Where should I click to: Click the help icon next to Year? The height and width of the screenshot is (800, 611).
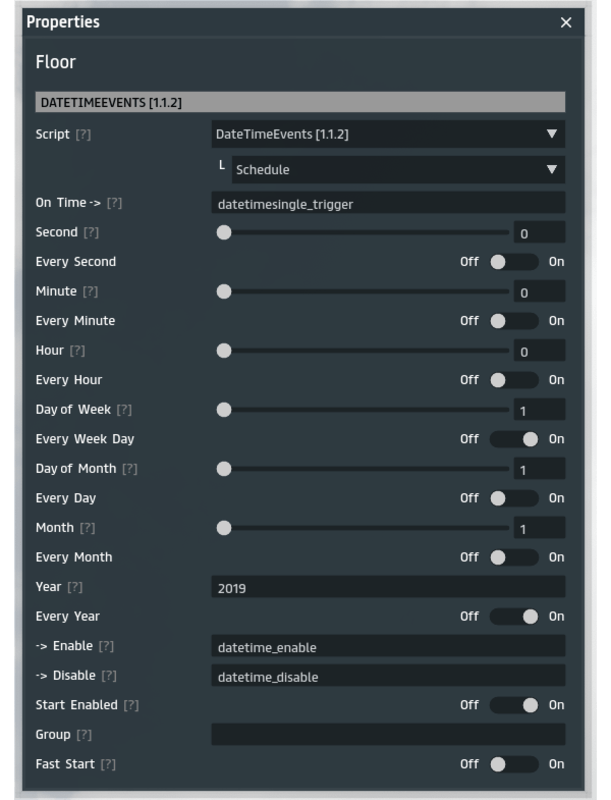pyautogui.click(x=75, y=587)
